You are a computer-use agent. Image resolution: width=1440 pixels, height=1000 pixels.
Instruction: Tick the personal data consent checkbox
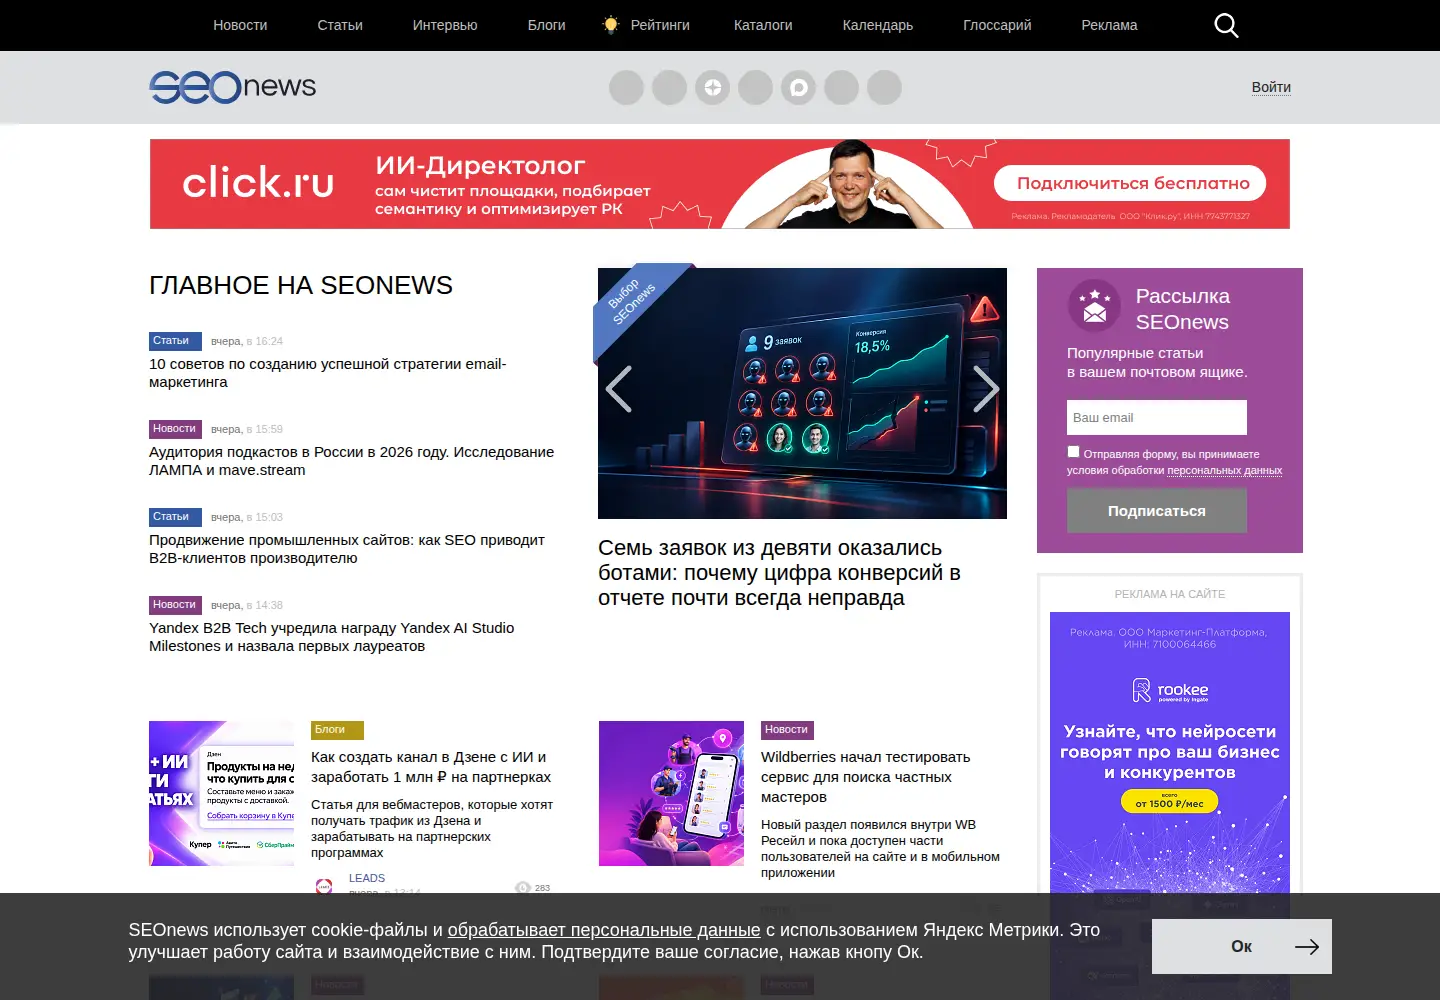tap(1073, 452)
